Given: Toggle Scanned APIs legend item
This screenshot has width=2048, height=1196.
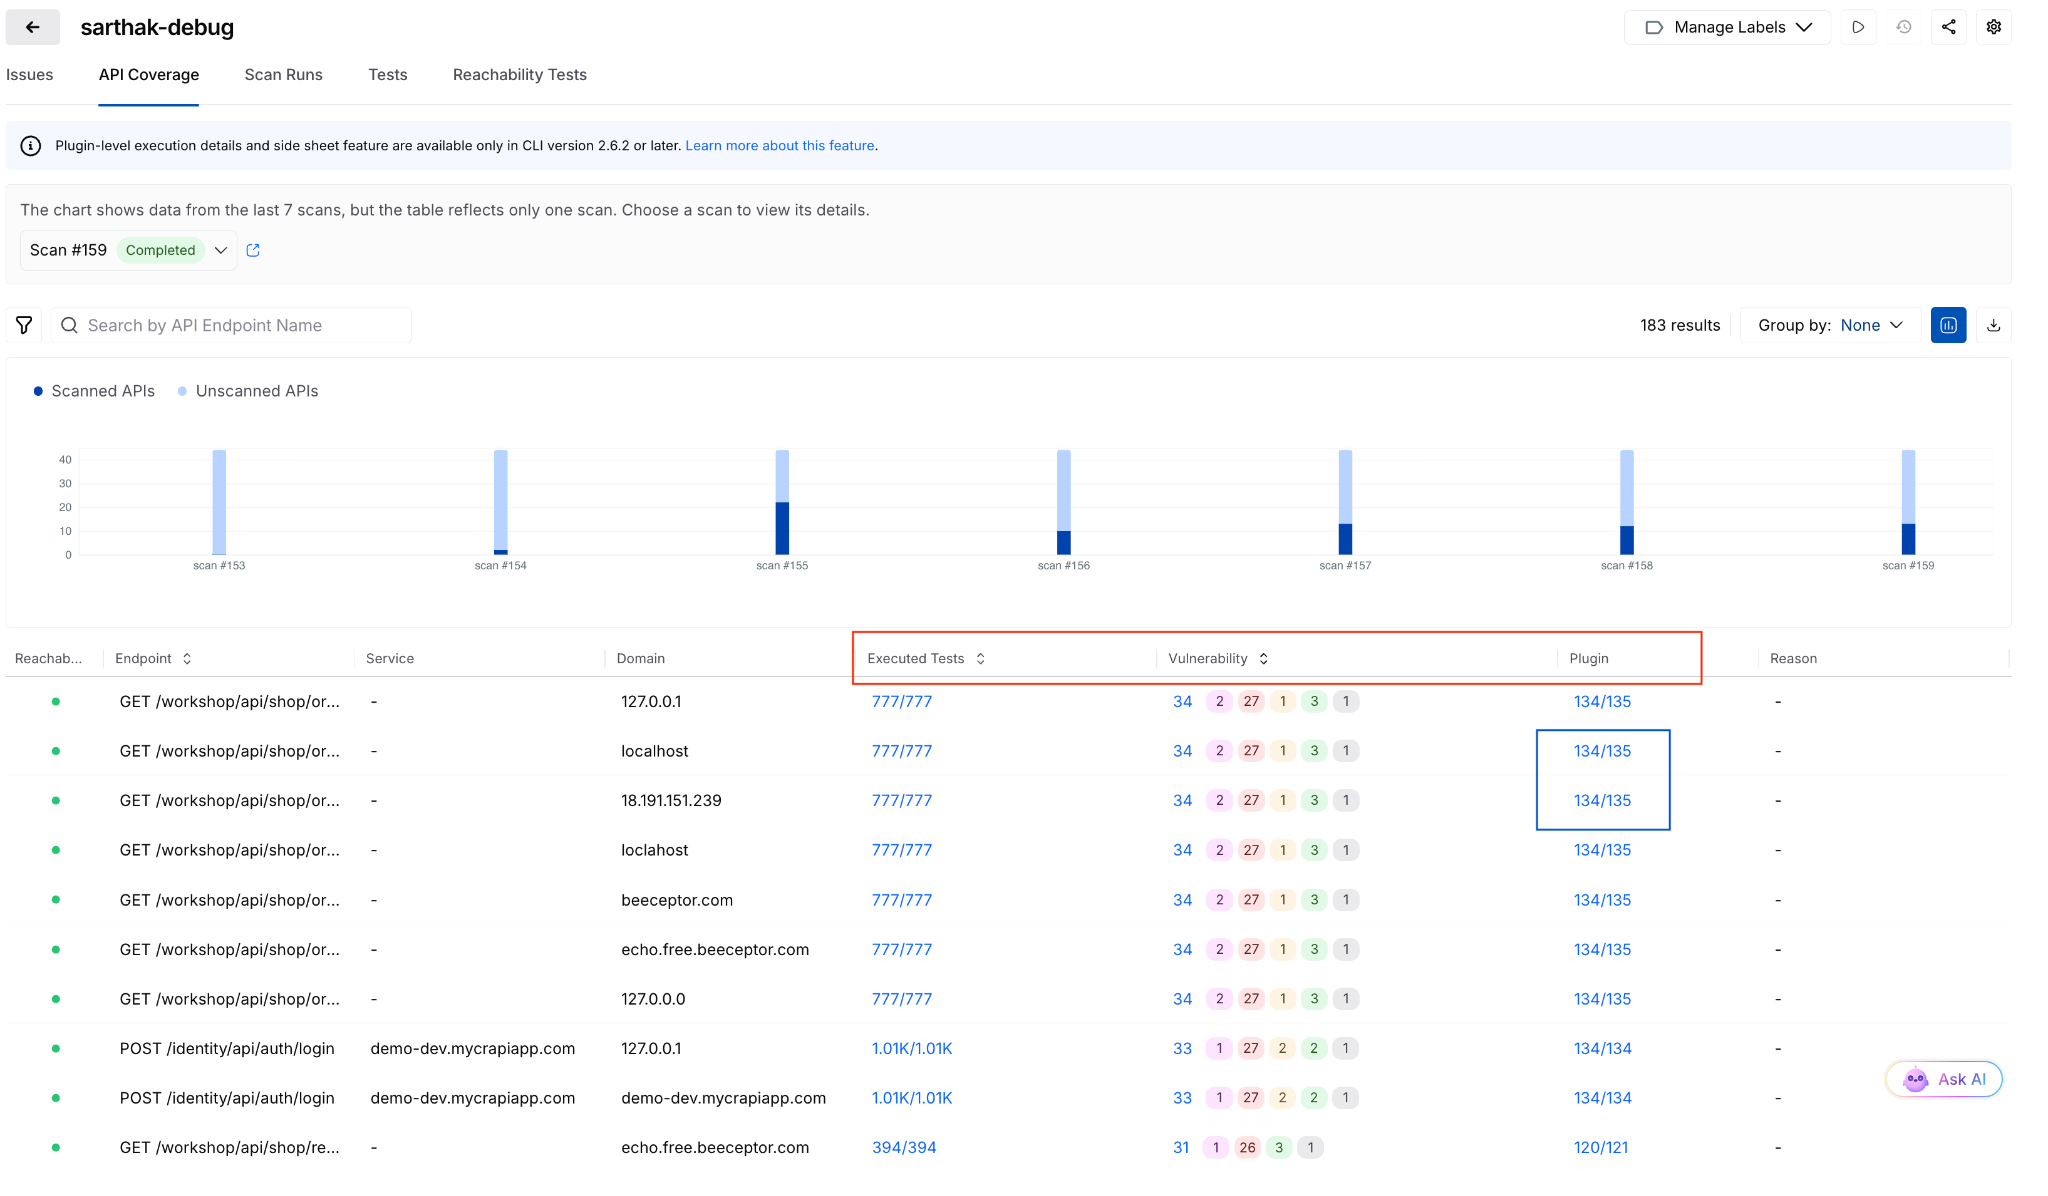Looking at the screenshot, I should (x=94, y=391).
